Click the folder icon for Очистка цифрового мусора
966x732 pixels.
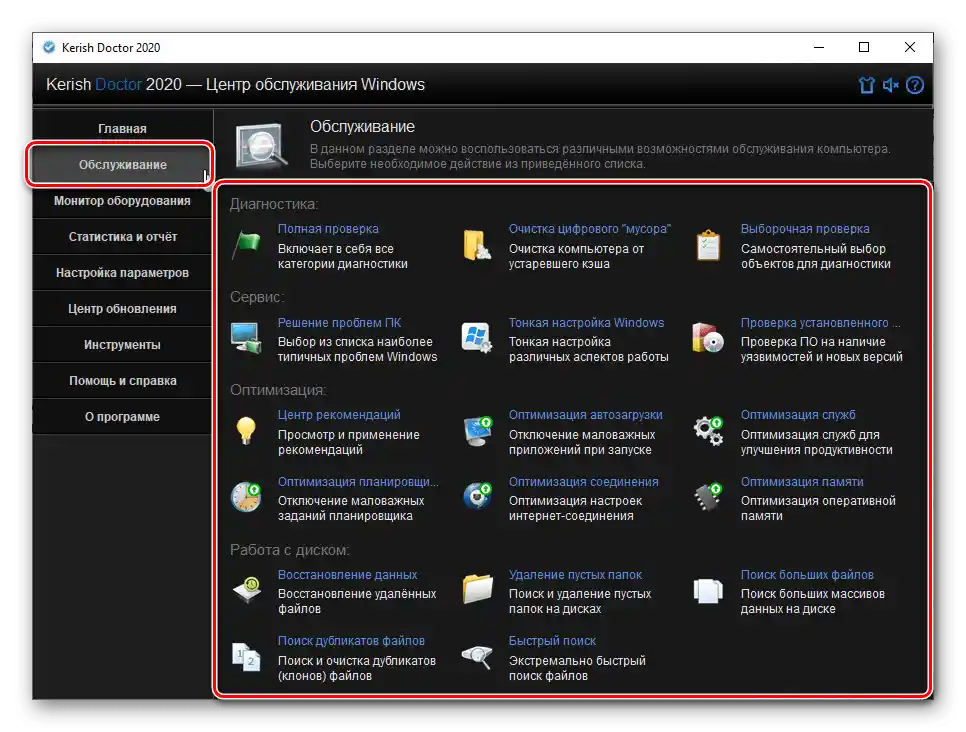[477, 246]
